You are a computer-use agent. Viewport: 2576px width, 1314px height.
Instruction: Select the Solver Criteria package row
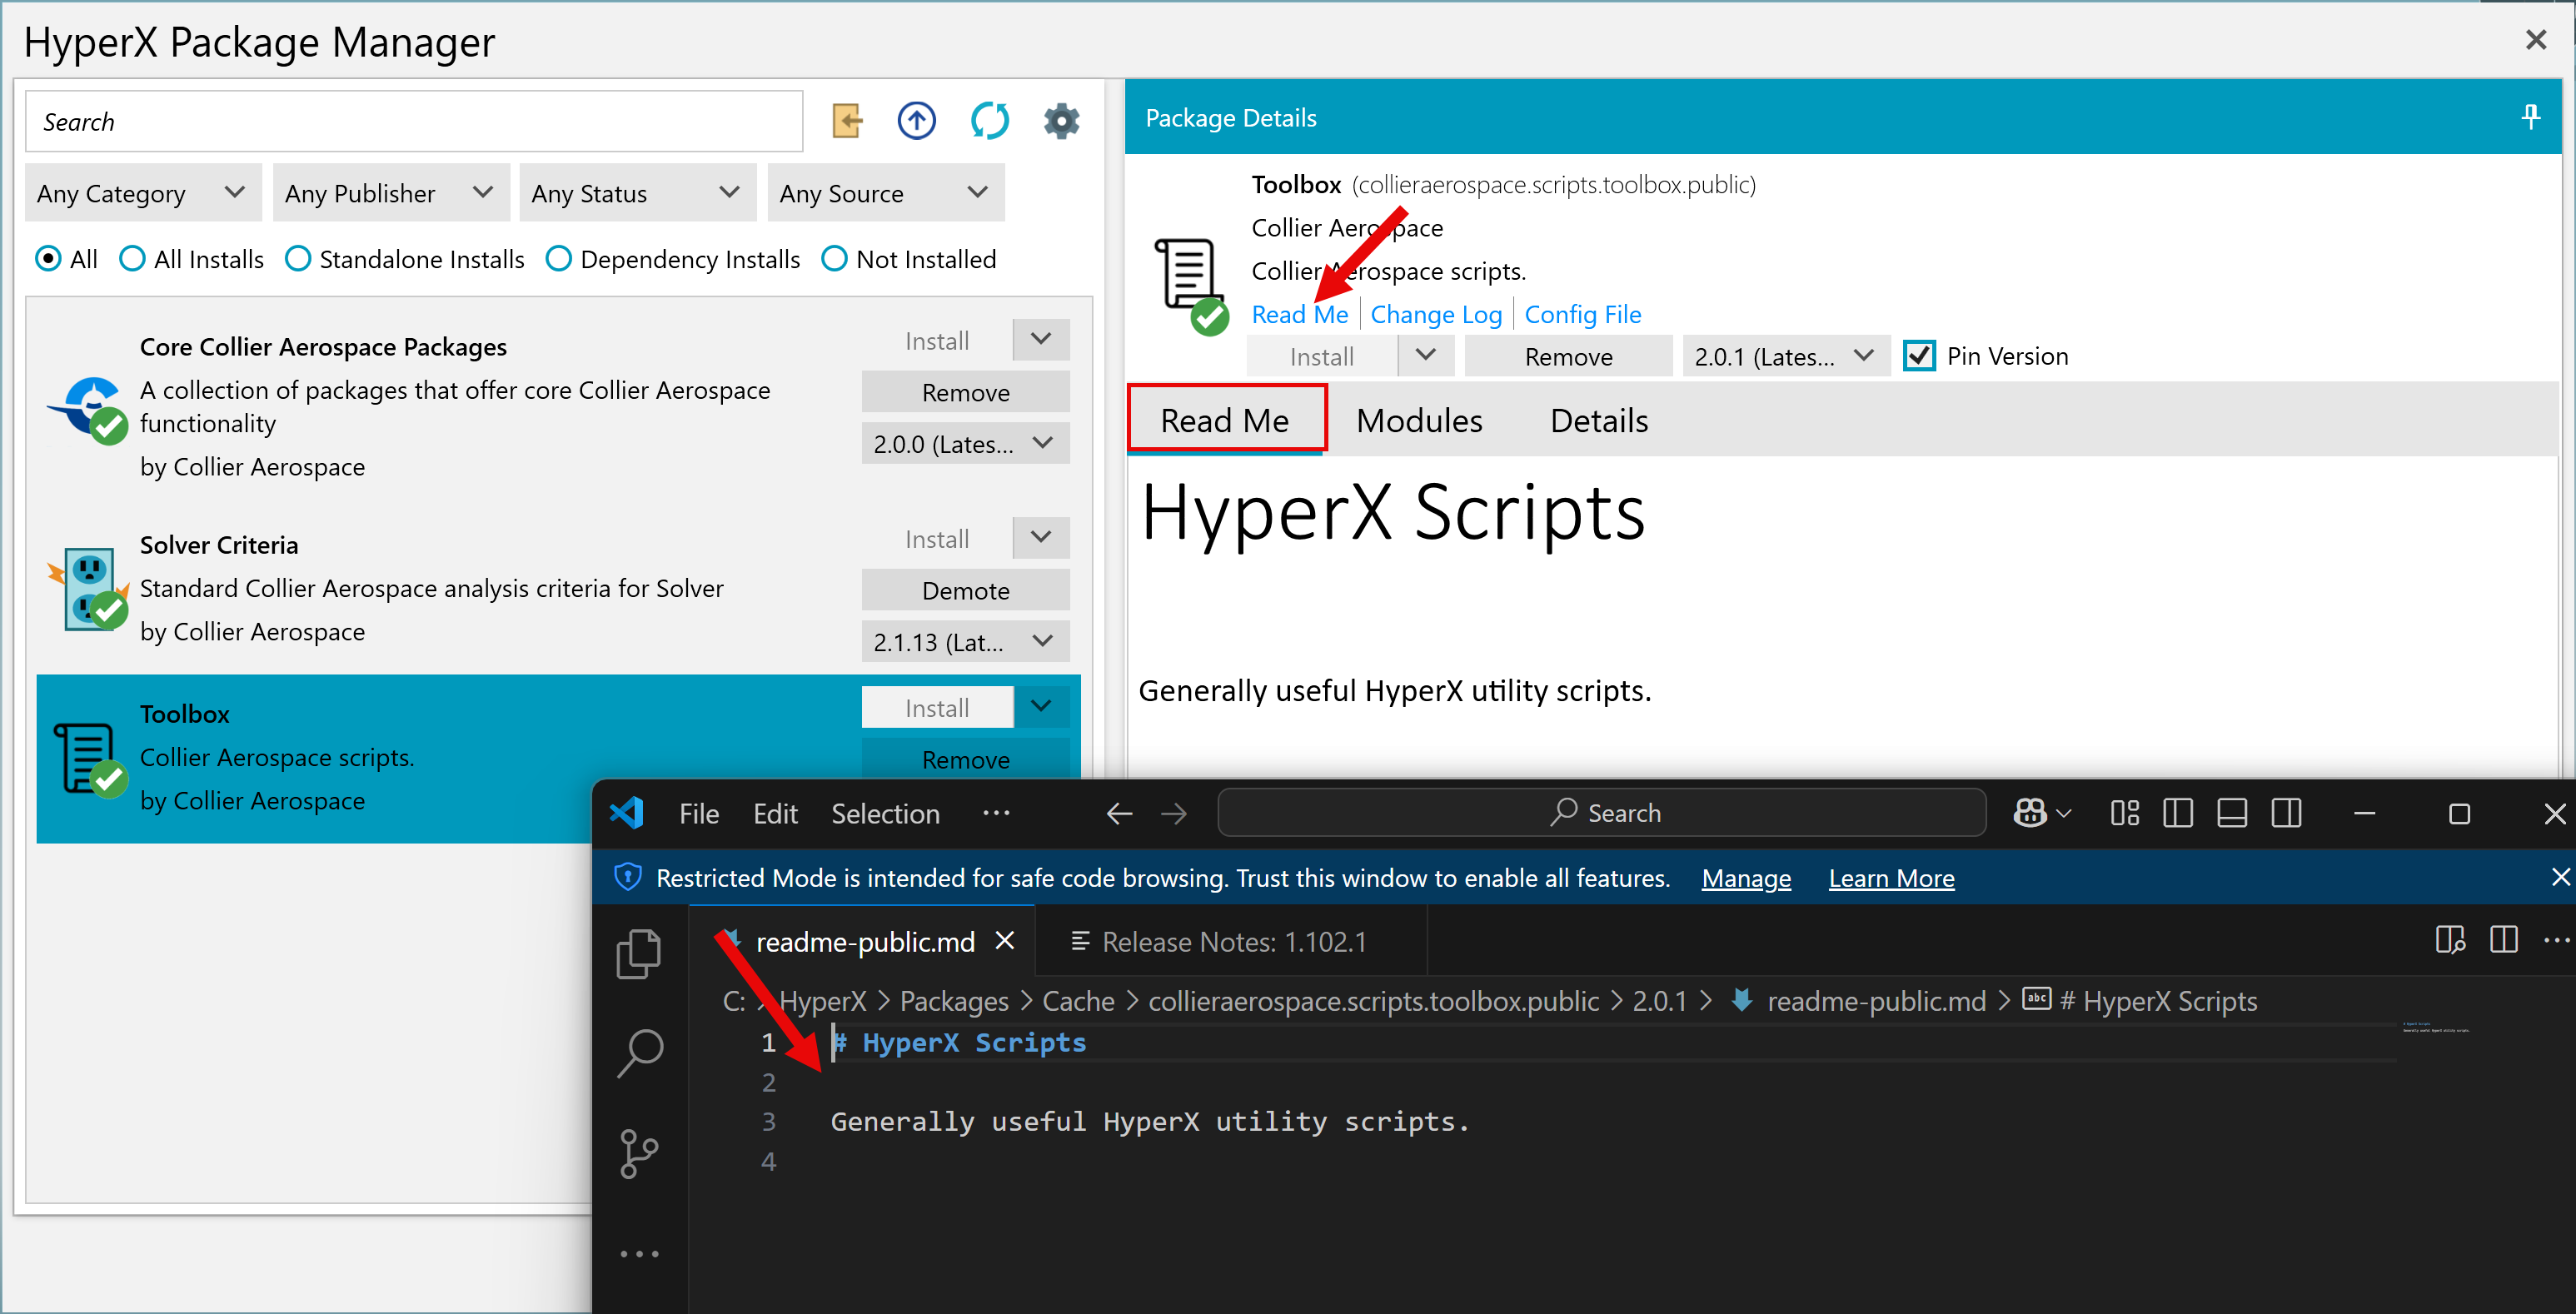[x=558, y=589]
